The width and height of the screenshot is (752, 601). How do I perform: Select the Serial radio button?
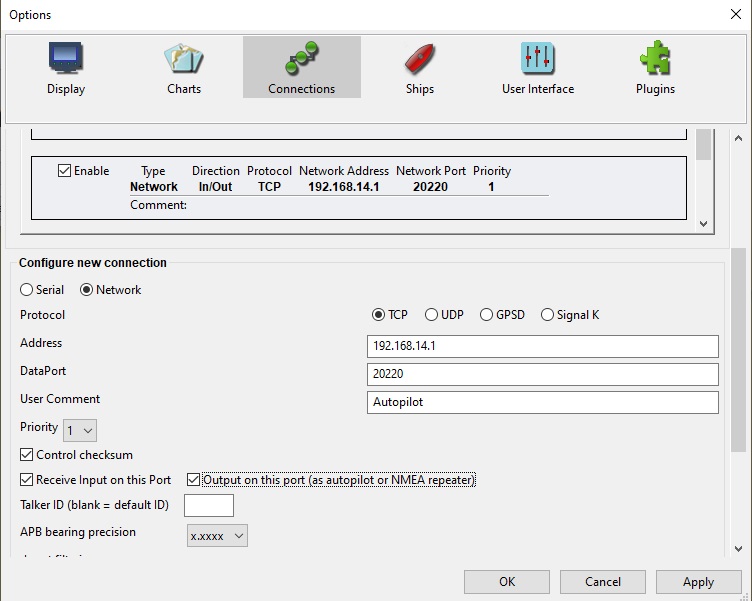pos(27,290)
